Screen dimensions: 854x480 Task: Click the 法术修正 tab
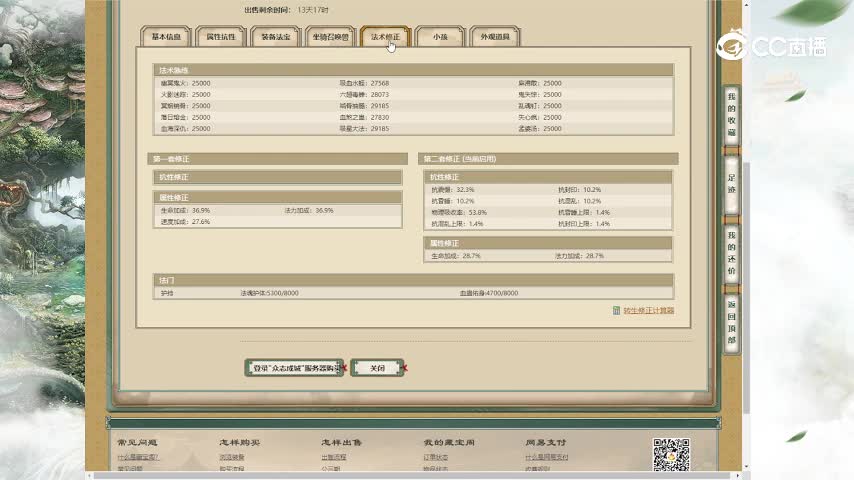[x=386, y=37]
